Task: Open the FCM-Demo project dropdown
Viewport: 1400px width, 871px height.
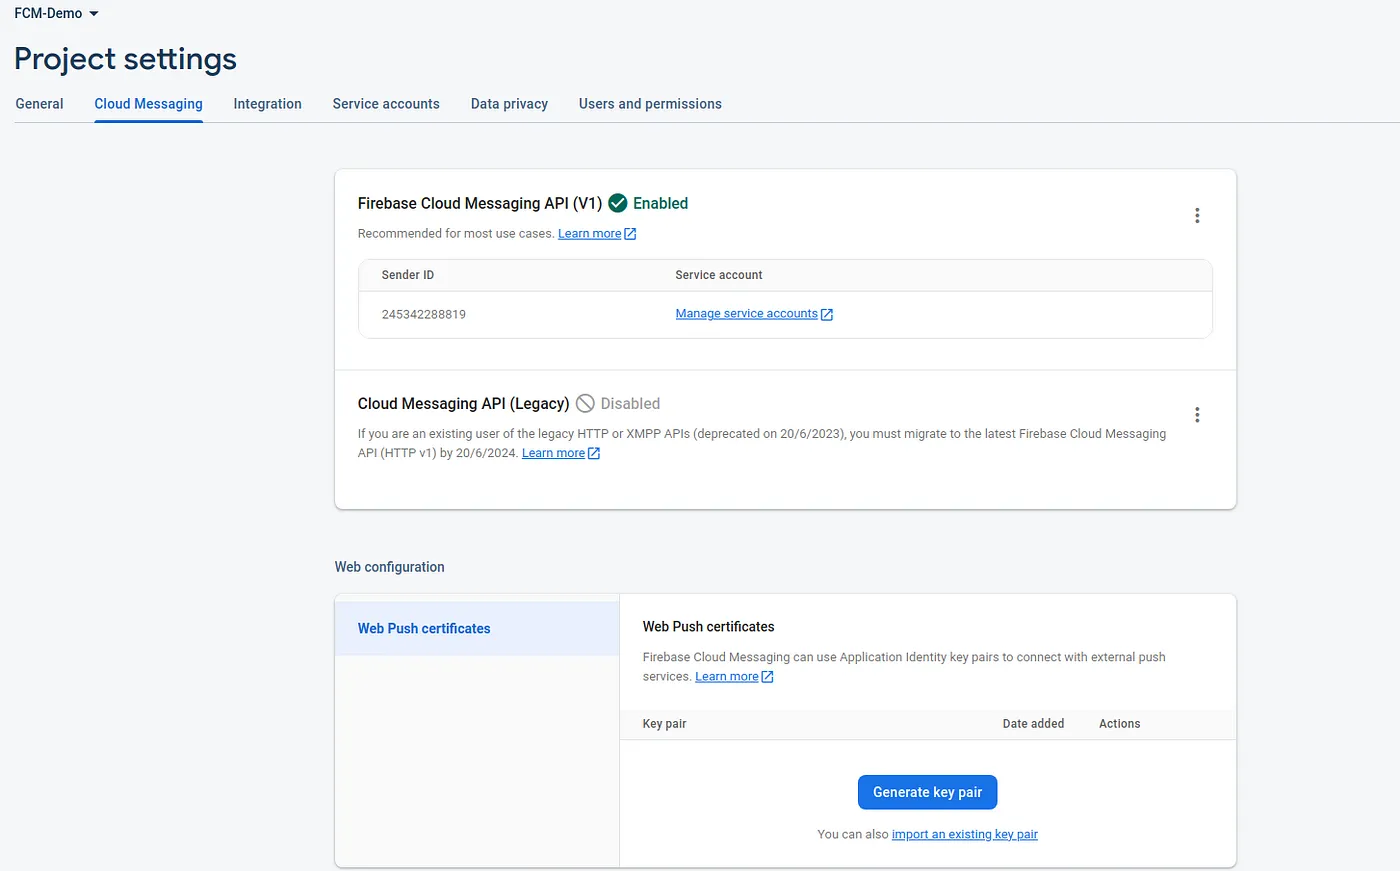Action: [56, 14]
